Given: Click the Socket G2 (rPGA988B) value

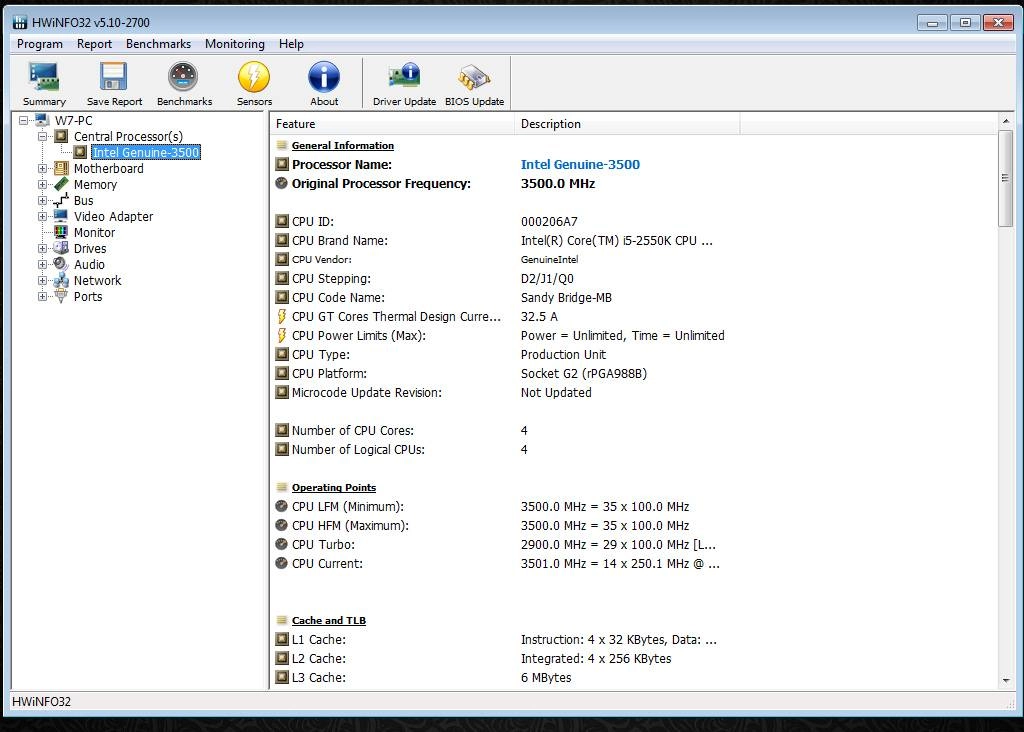Looking at the screenshot, I should click(x=584, y=374).
